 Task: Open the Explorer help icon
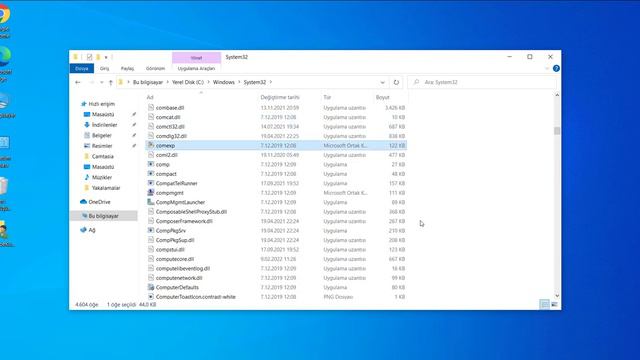556,69
